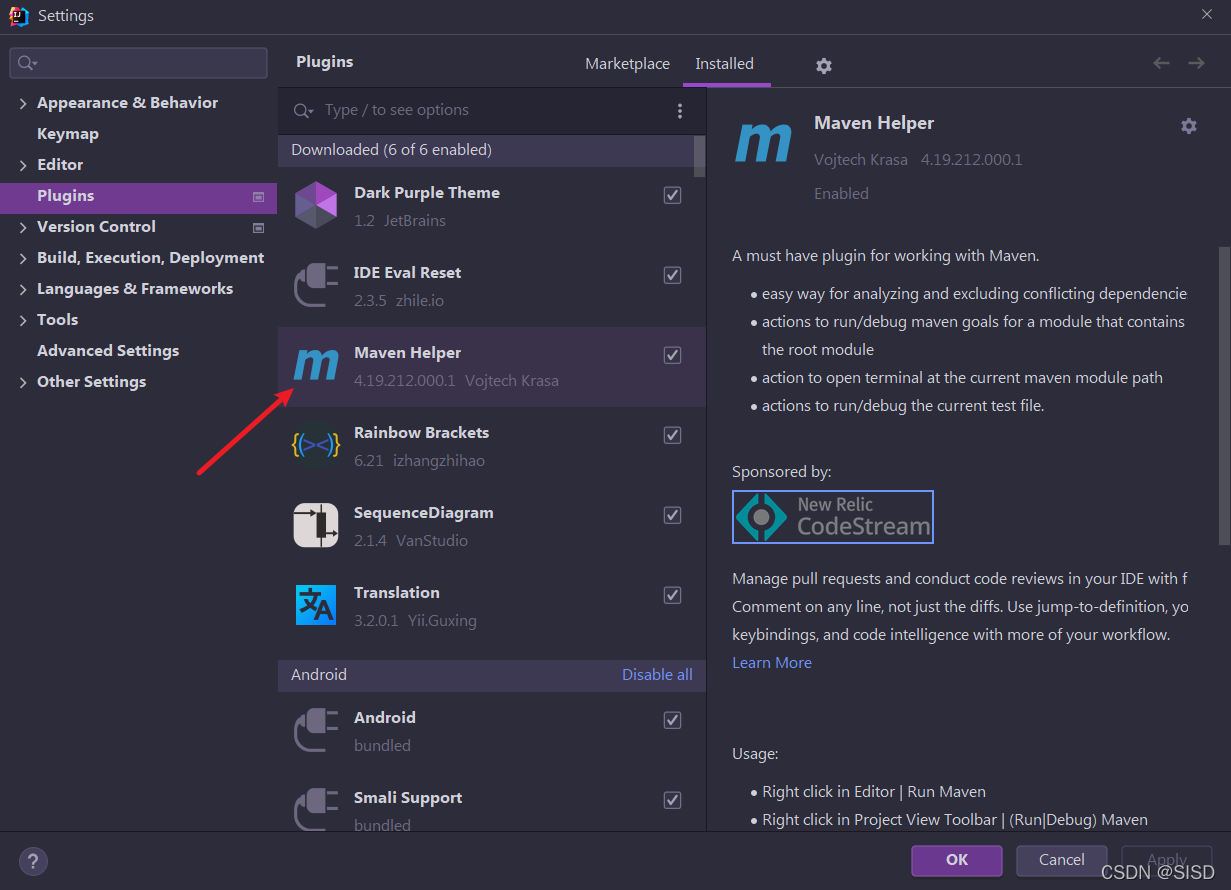Click the project-level icon beside Plugins
Screen dimensions: 1231x890
point(258,197)
